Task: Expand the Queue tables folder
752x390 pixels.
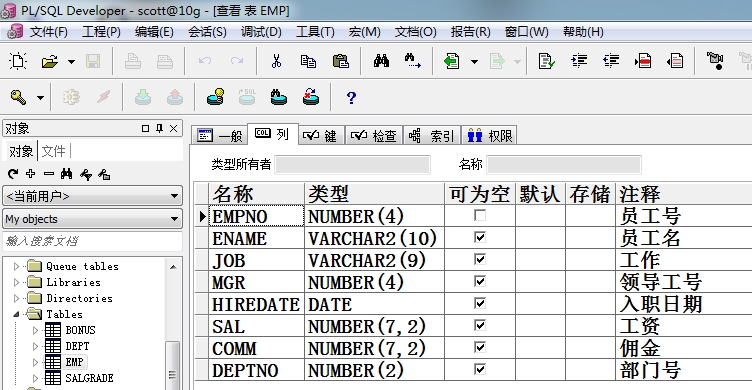Action: 16,266
